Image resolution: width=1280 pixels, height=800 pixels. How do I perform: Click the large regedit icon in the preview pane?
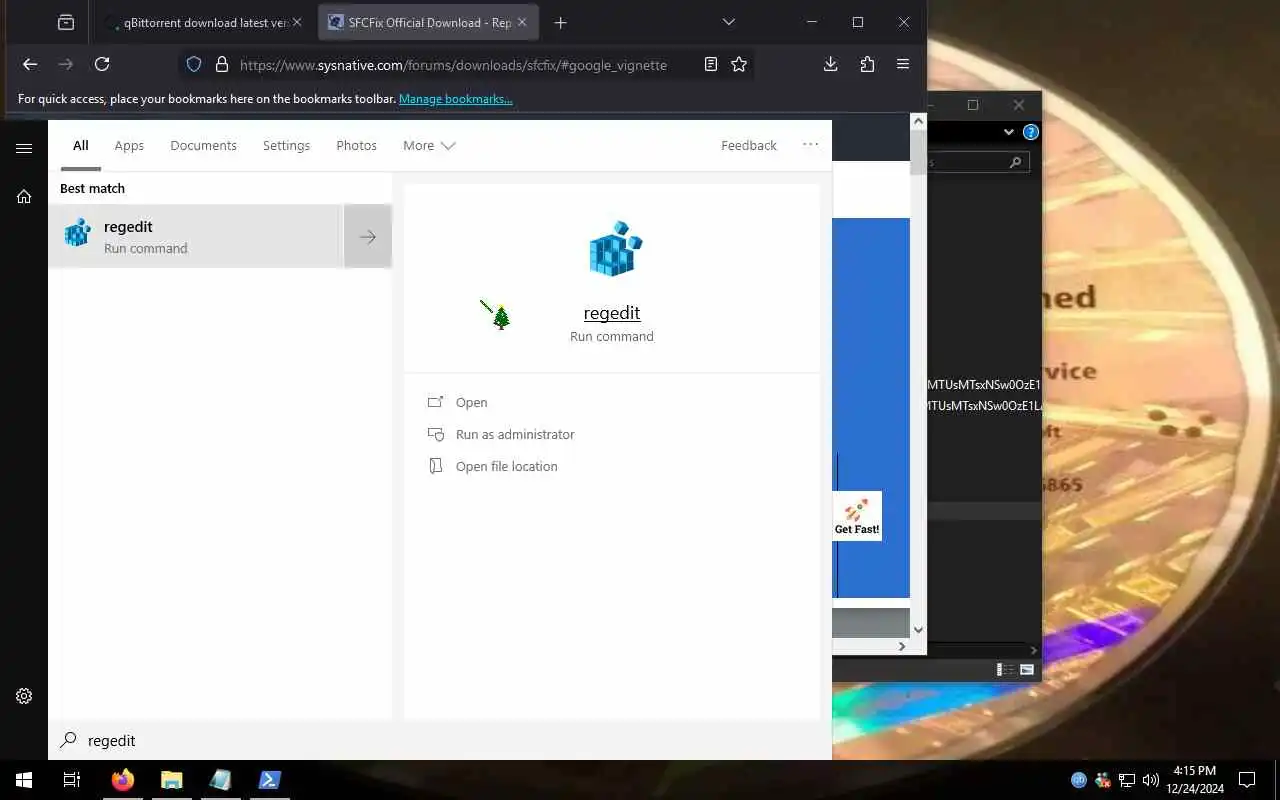click(x=614, y=249)
